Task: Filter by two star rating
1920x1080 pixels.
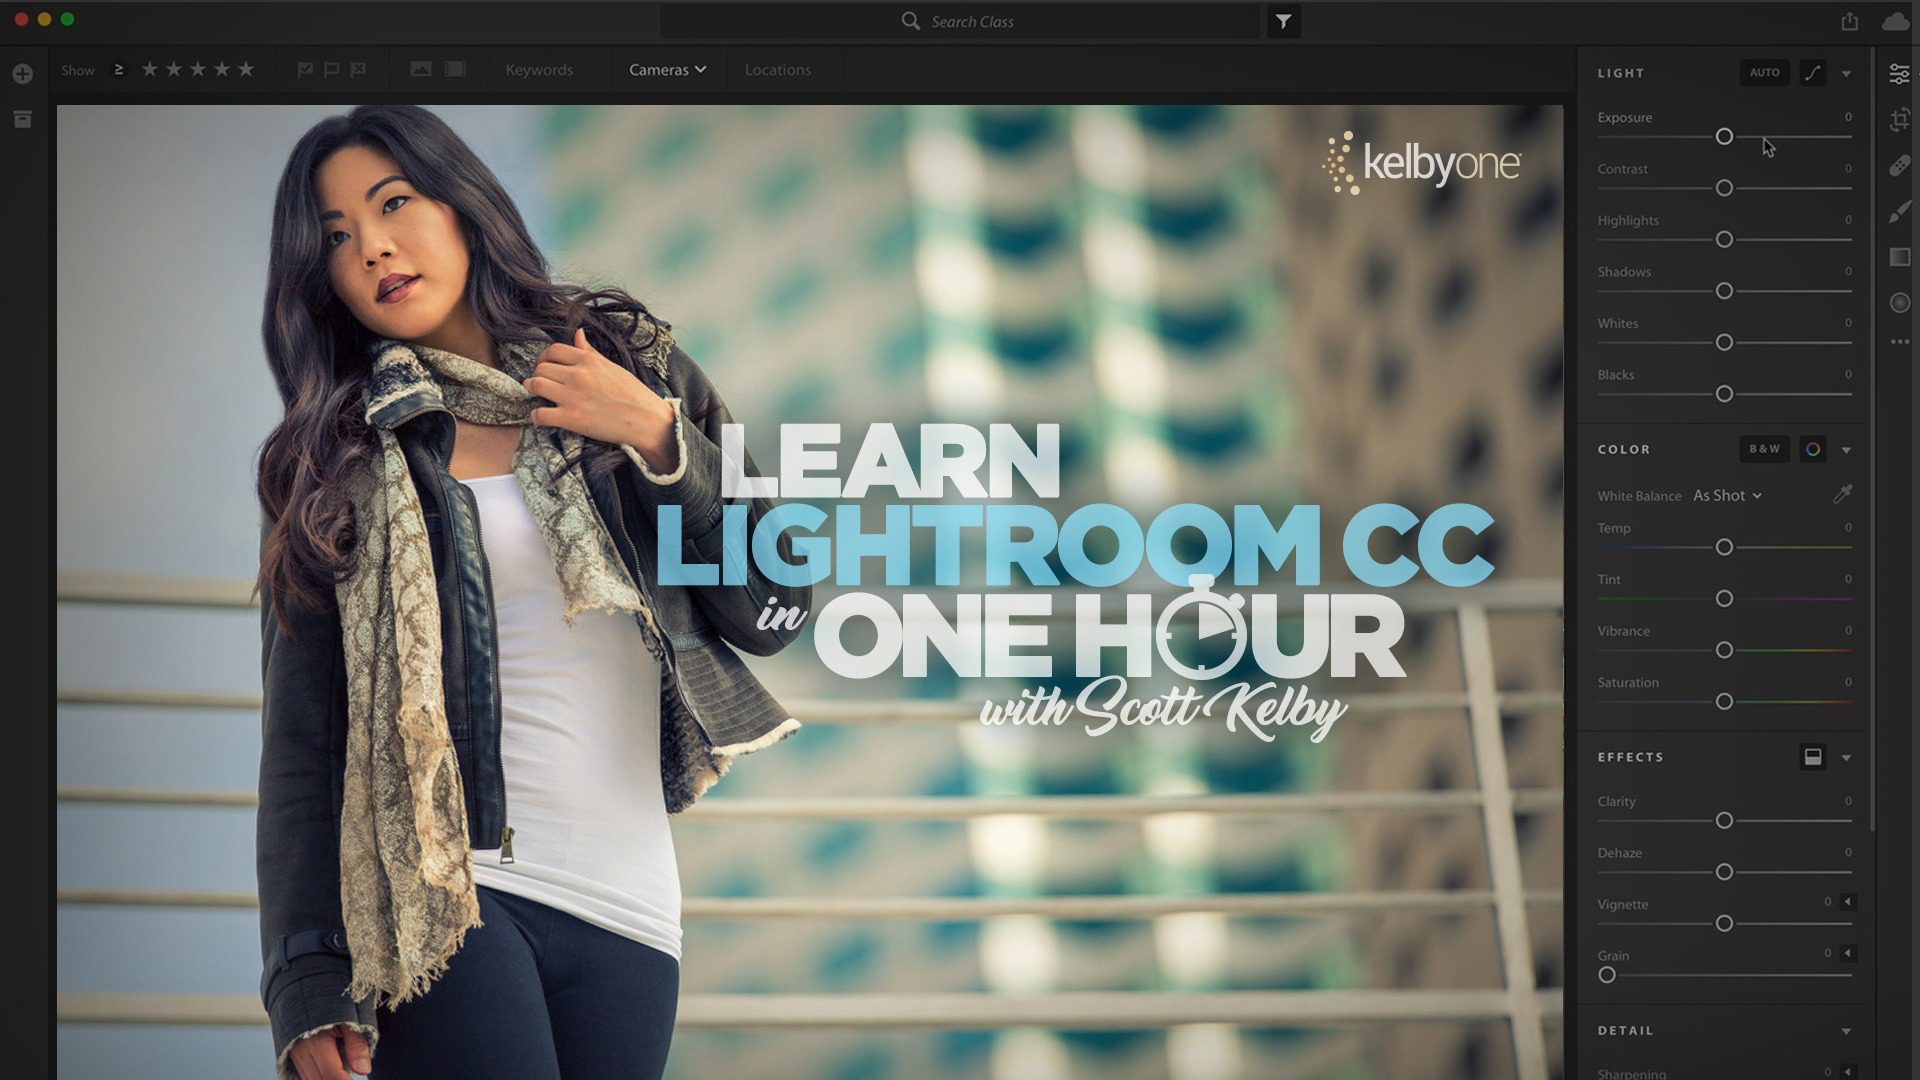Action: (x=174, y=69)
